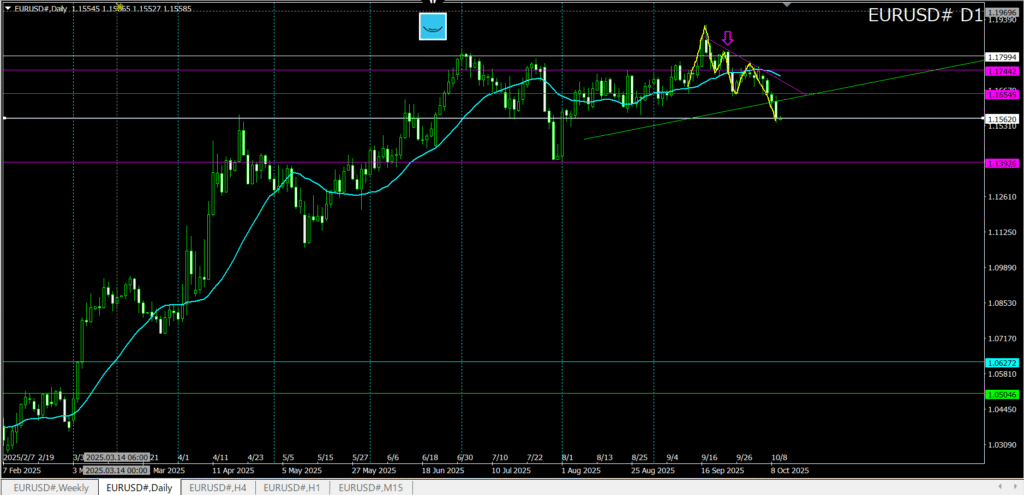Switch to the EURUSD#,Weekly tab

tap(51, 487)
